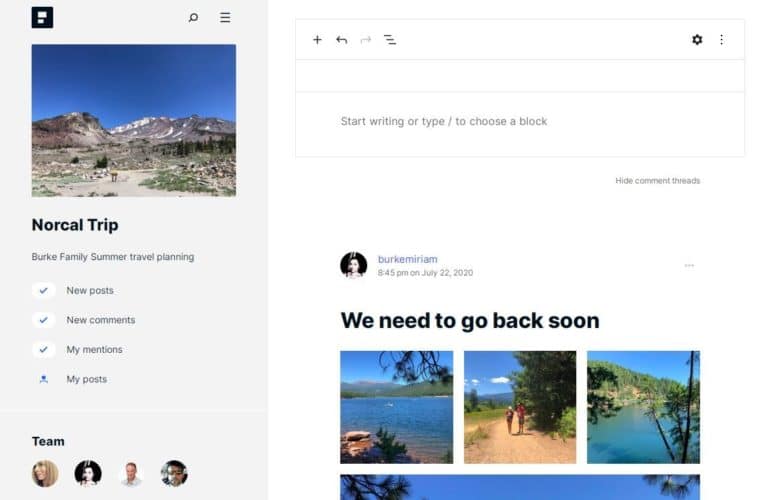Viewport: 770px width, 500px height.
Task: Toggle the New posts checkmark
Action: (44, 290)
